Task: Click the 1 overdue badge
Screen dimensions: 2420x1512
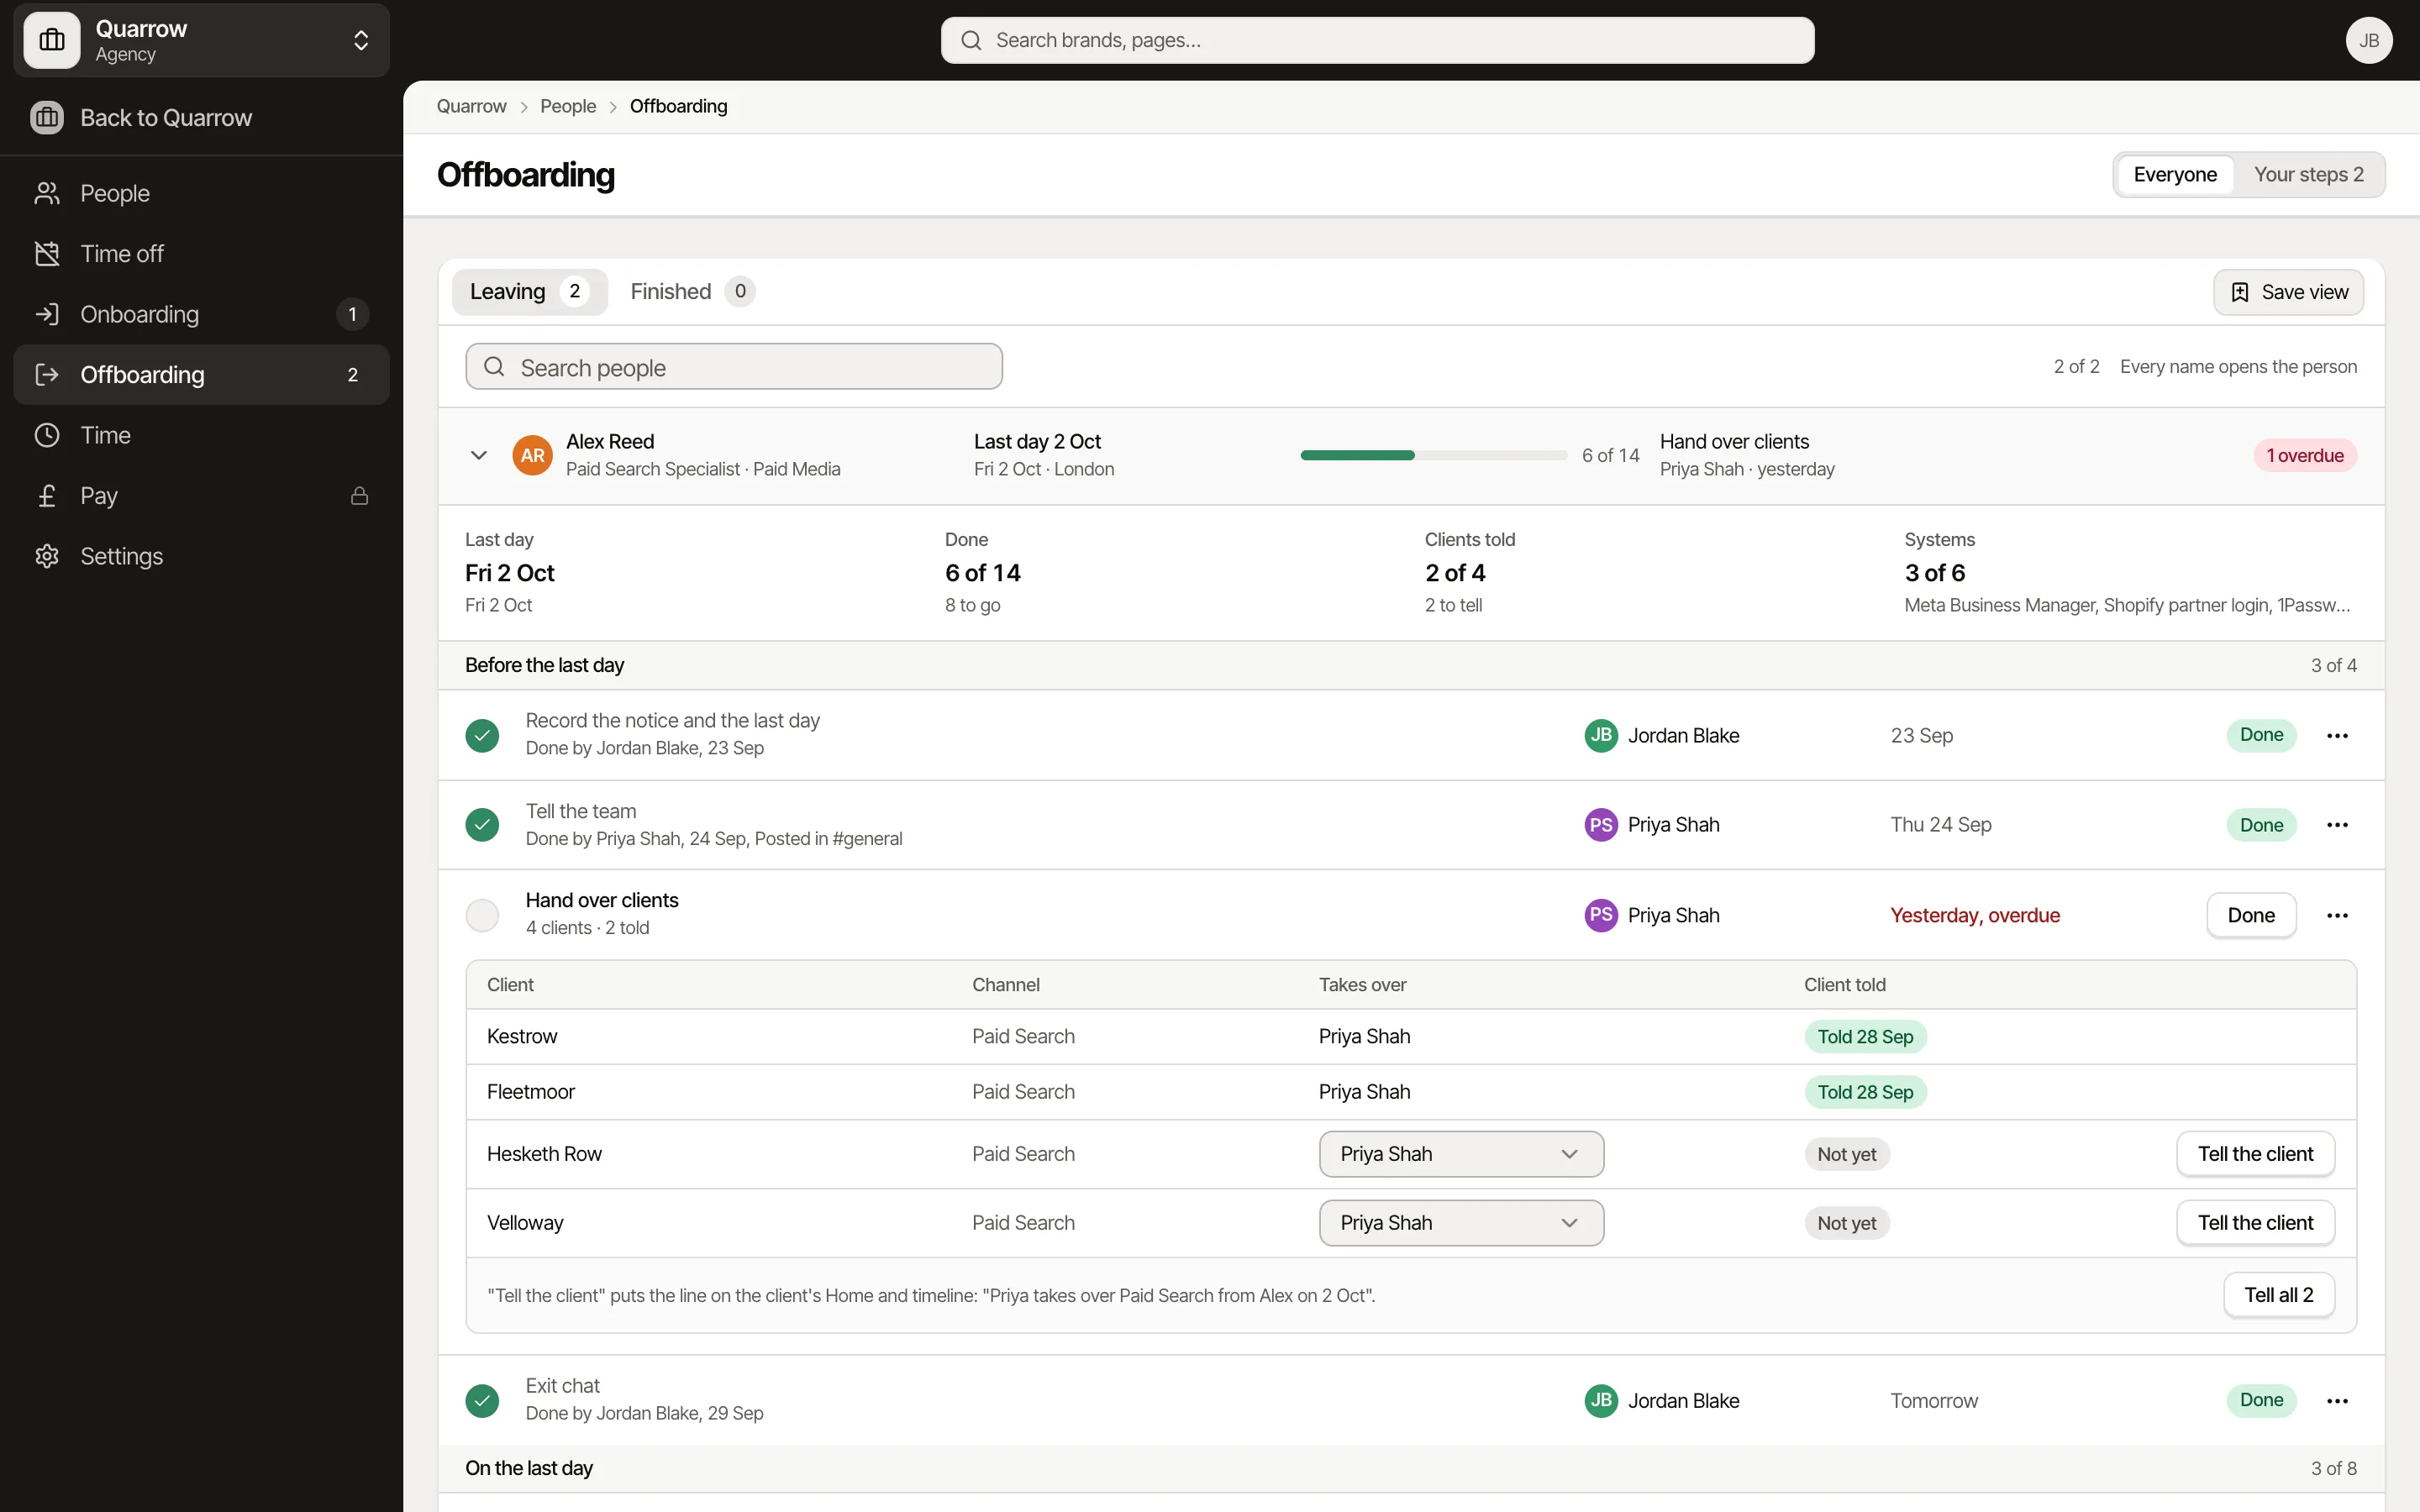Action: pyautogui.click(x=2304, y=456)
